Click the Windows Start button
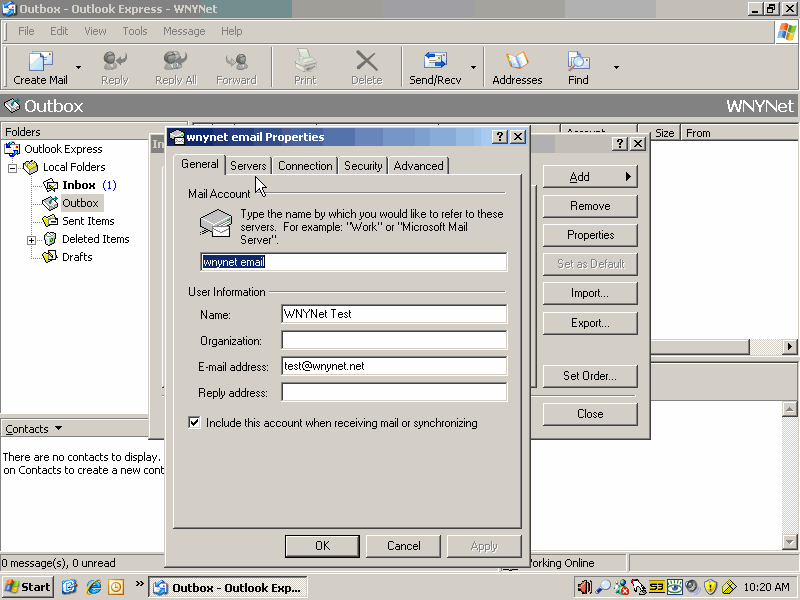800x600 pixels. click(x=28, y=587)
